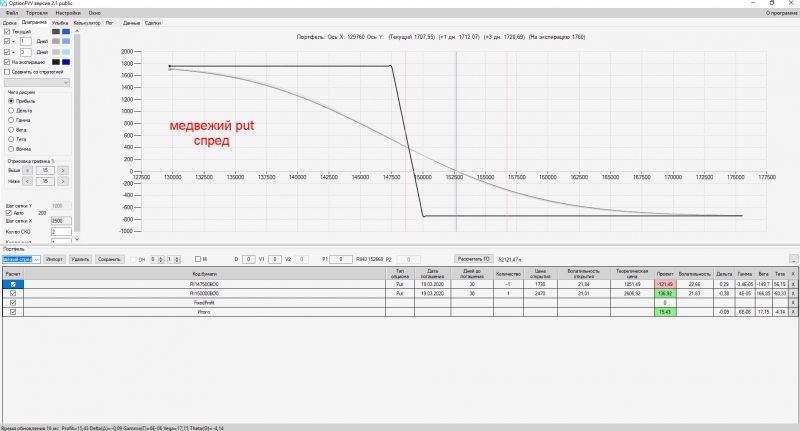
Task: Select Гамма radio button
Action: pyautogui.click(x=11, y=120)
